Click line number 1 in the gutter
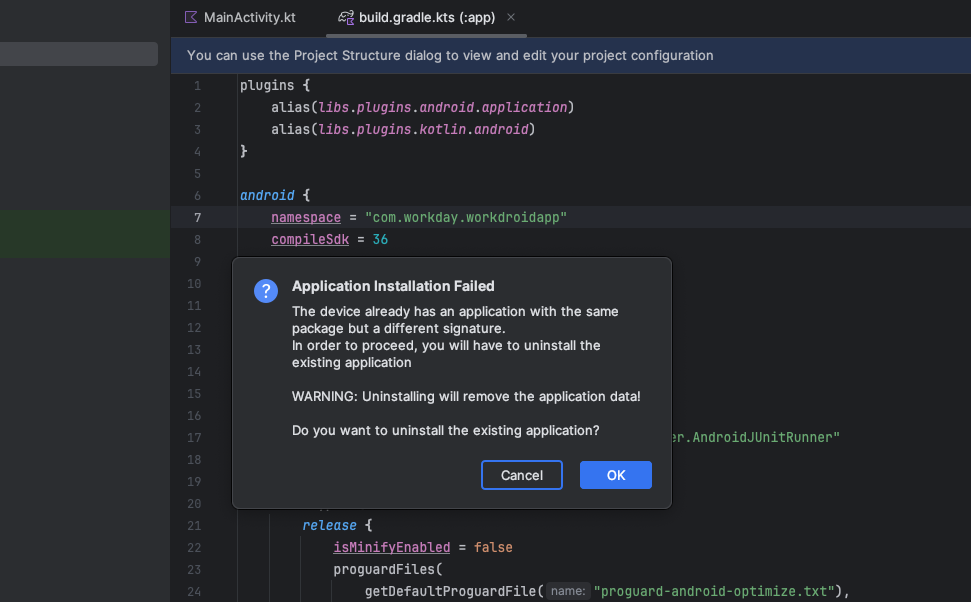The width and height of the screenshot is (971, 602). [x=197, y=85]
